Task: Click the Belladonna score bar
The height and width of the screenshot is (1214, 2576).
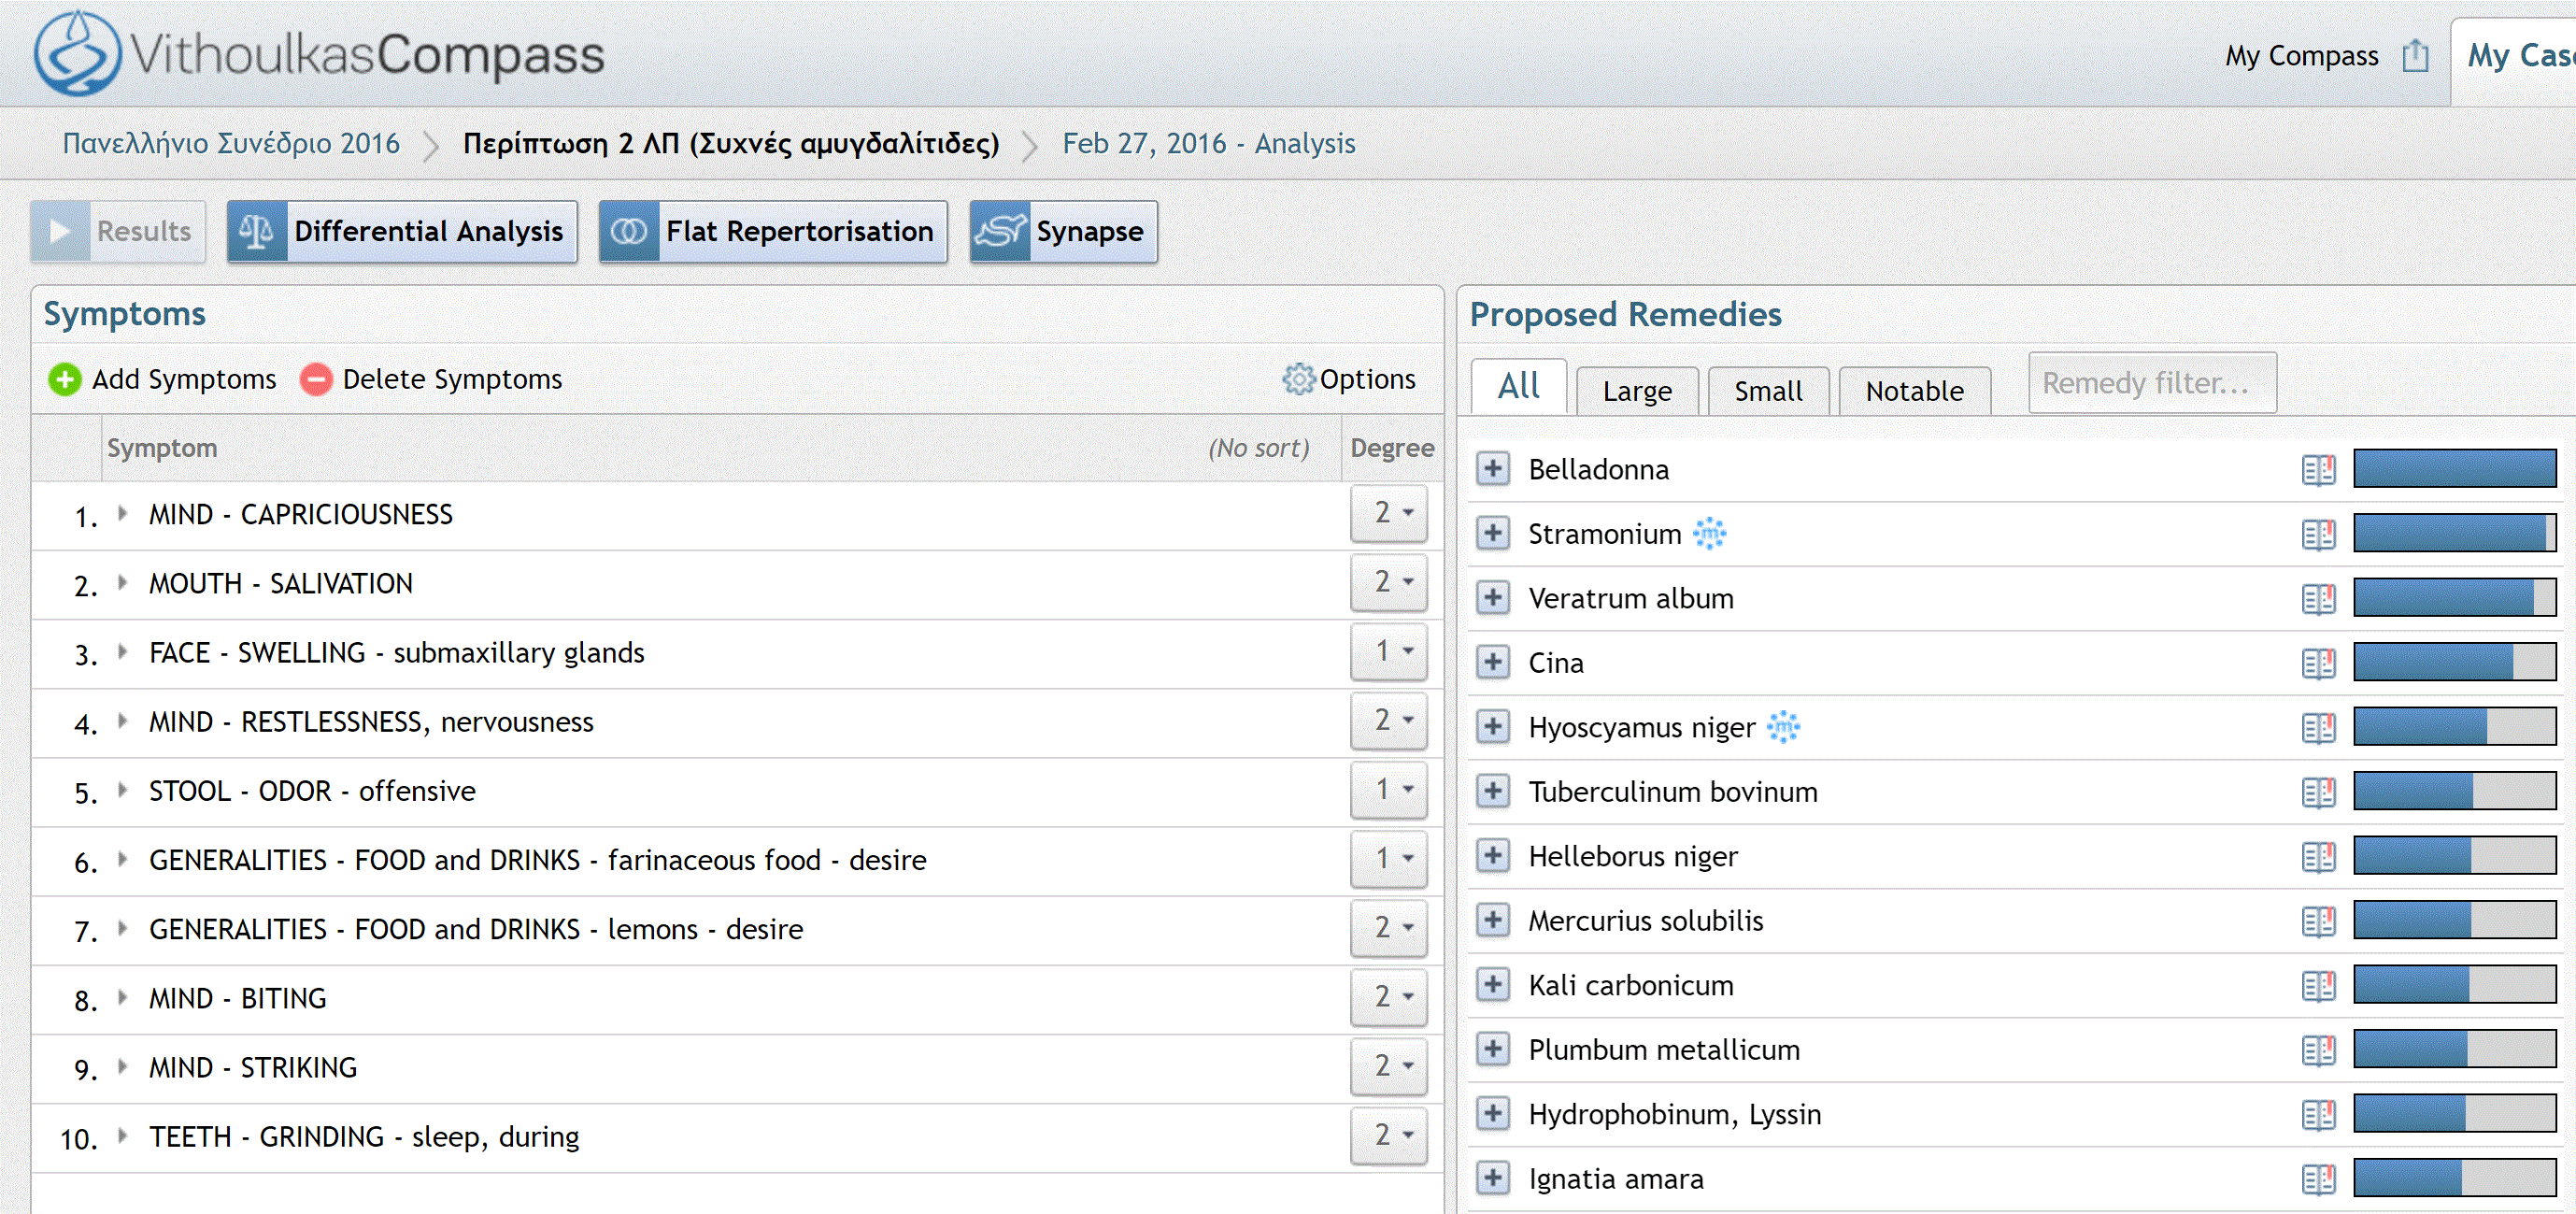Action: point(2454,469)
